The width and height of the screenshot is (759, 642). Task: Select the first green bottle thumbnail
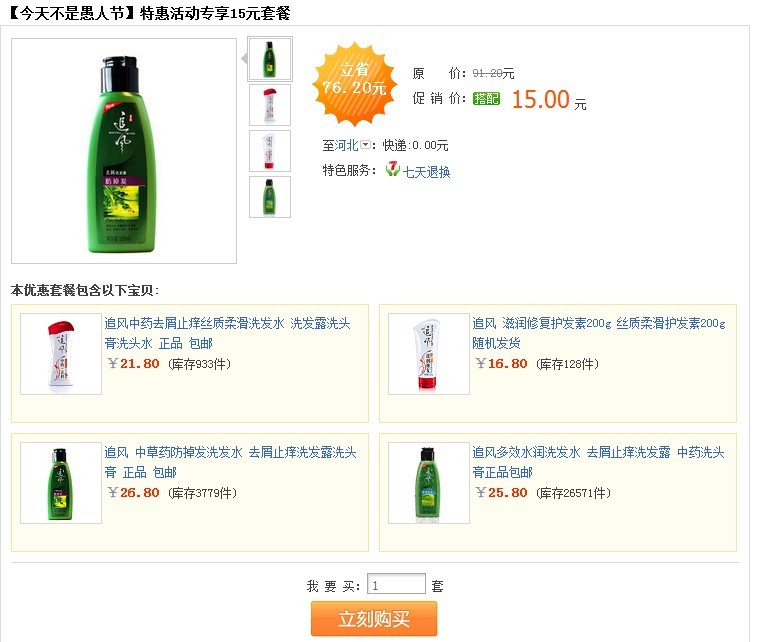click(x=270, y=59)
